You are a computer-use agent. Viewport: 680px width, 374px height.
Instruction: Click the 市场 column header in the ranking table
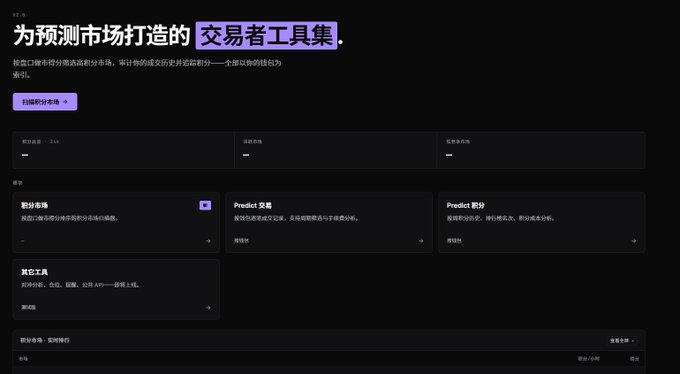point(23,359)
